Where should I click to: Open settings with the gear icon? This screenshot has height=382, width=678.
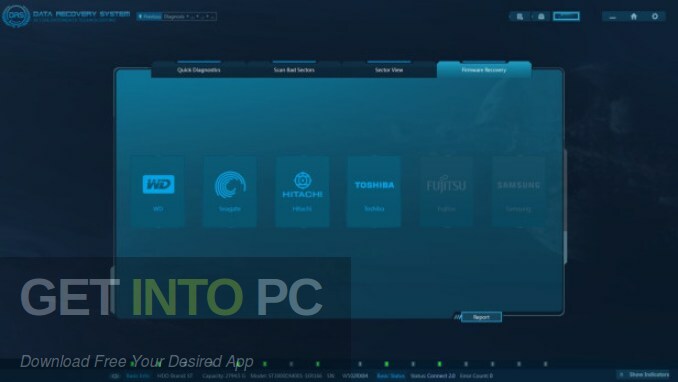pos(655,16)
